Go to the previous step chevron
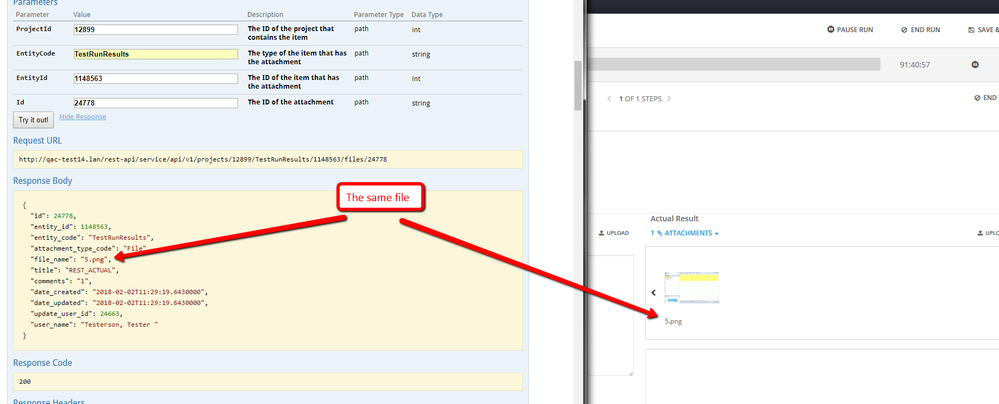 [x=608, y=99]
